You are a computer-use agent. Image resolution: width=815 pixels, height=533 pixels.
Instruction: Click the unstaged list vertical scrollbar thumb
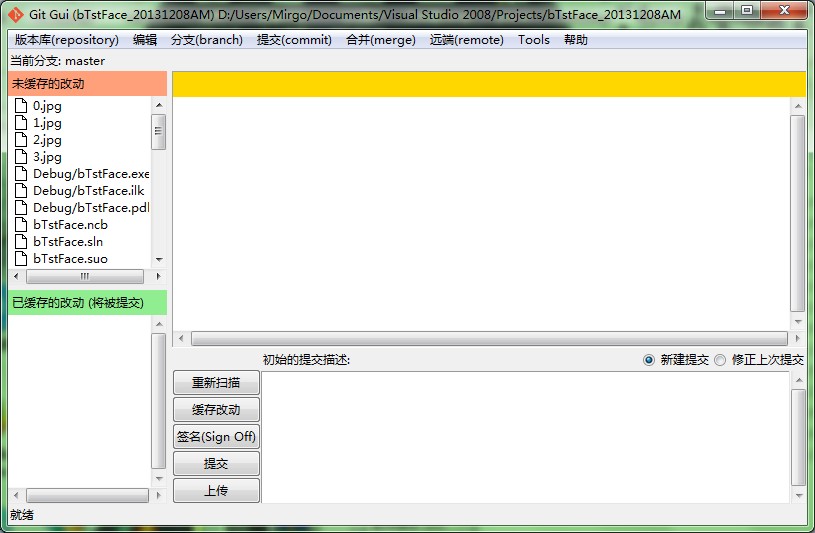[159, 132]
